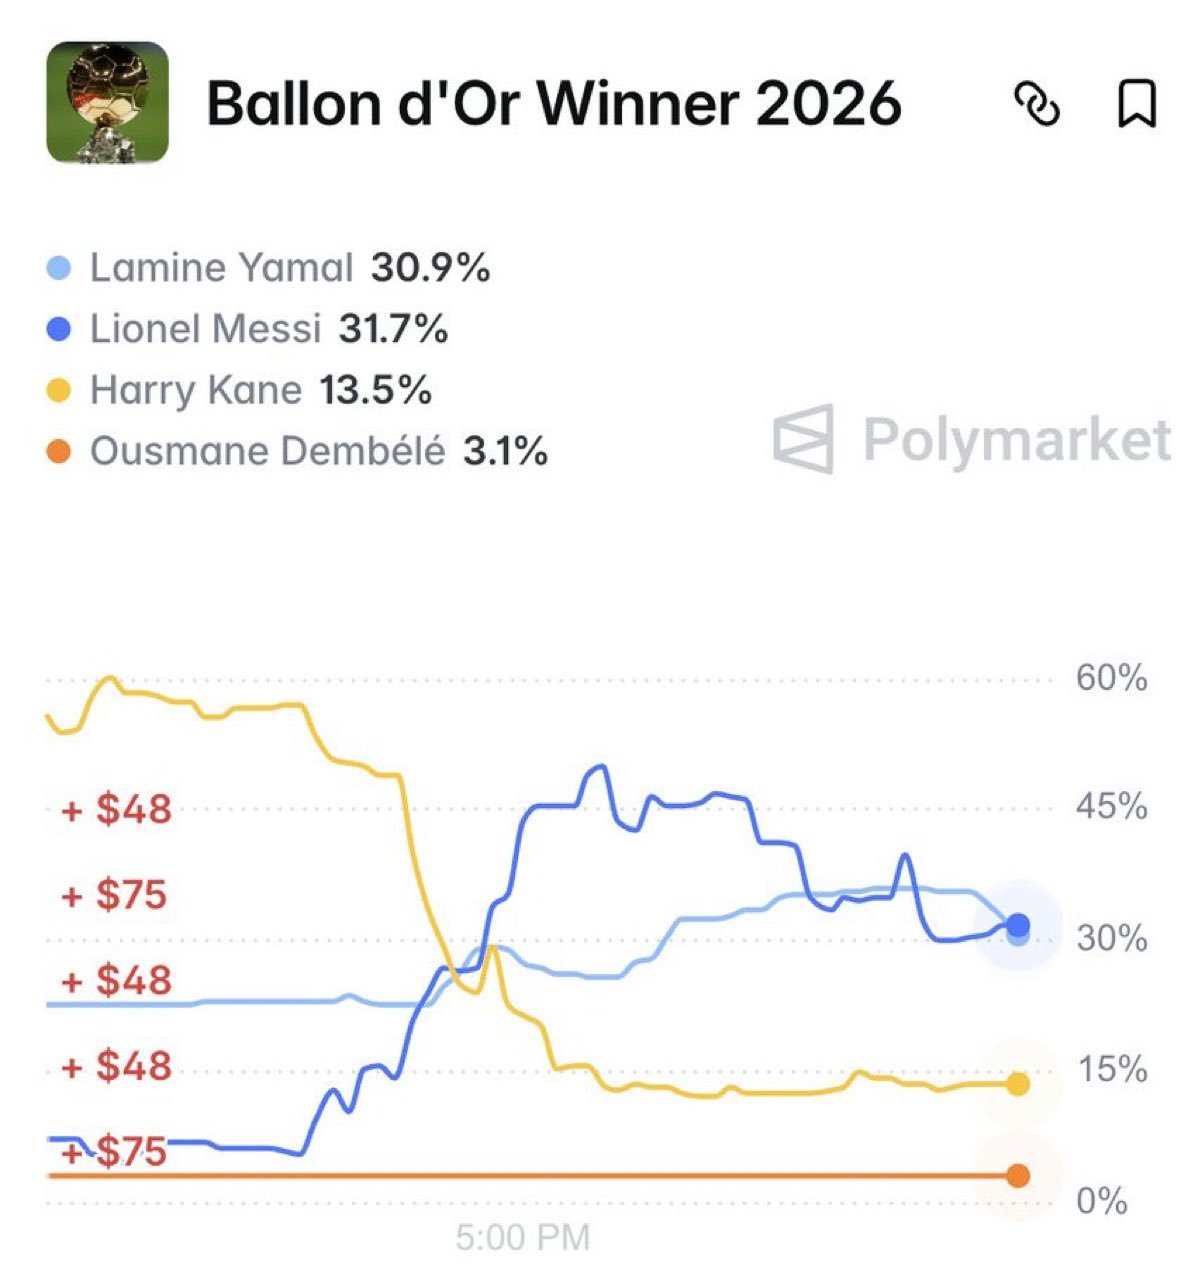Click Dembélé's orange endpoint marker on chart

click(x=1018, y=1176)
